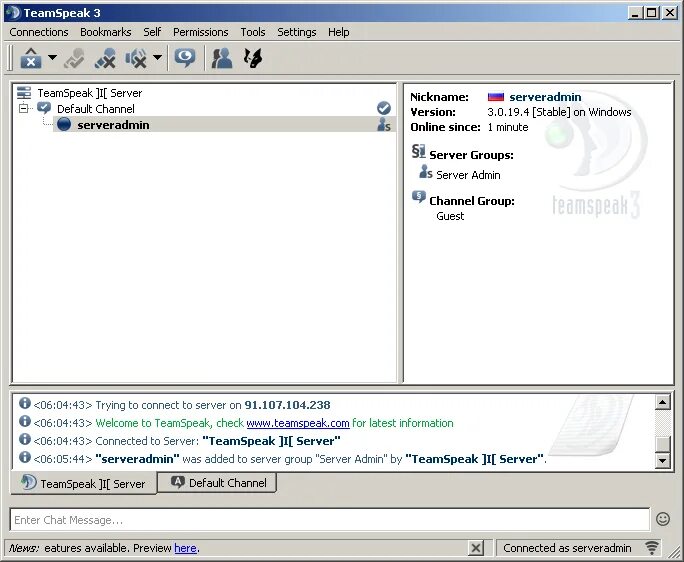Click the serveradmin blue status circle
Screen dimensions: 684x562
coord(64,124)
